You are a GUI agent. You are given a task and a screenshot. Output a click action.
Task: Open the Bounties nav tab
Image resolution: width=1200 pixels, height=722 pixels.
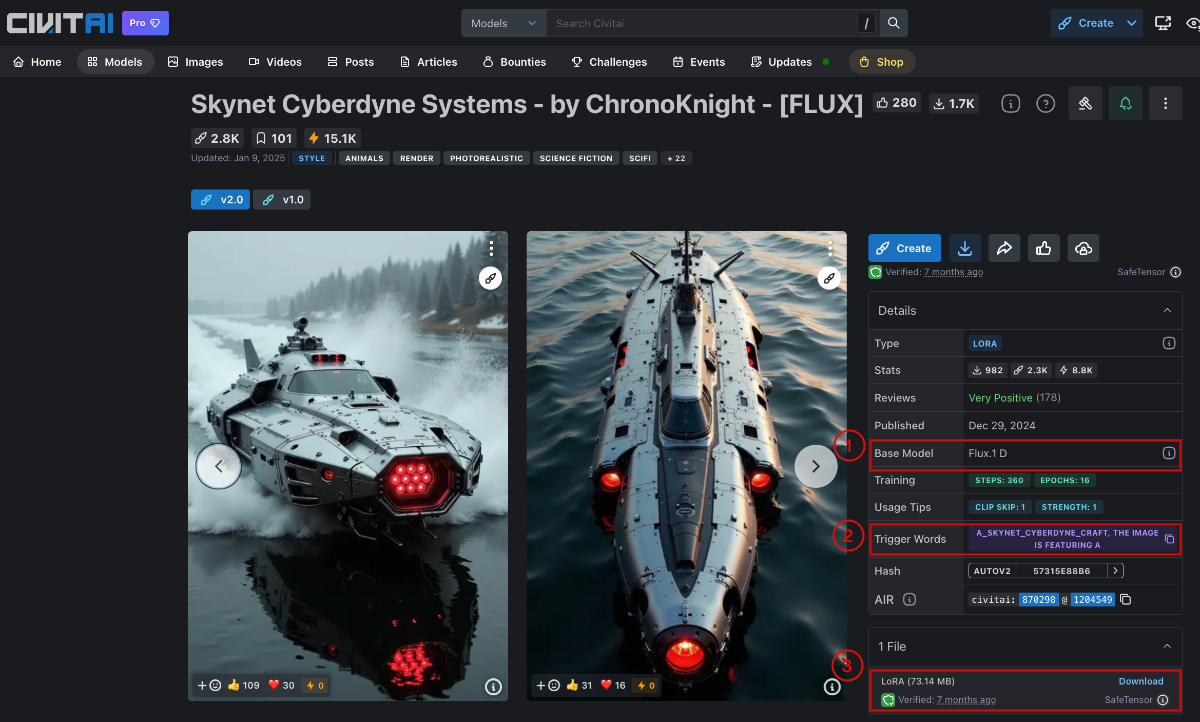(x=514, y=62)
